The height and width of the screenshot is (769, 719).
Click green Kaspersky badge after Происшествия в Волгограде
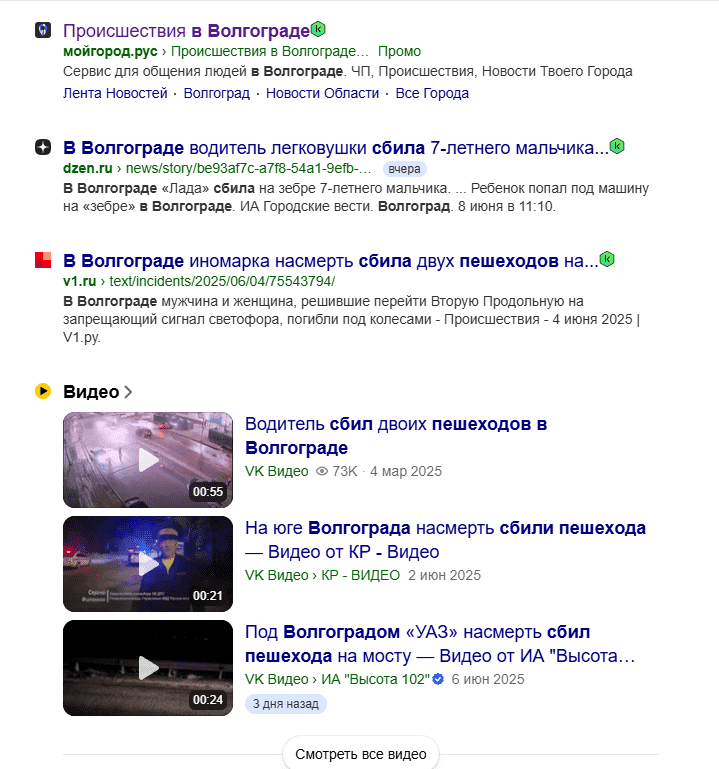318,29
